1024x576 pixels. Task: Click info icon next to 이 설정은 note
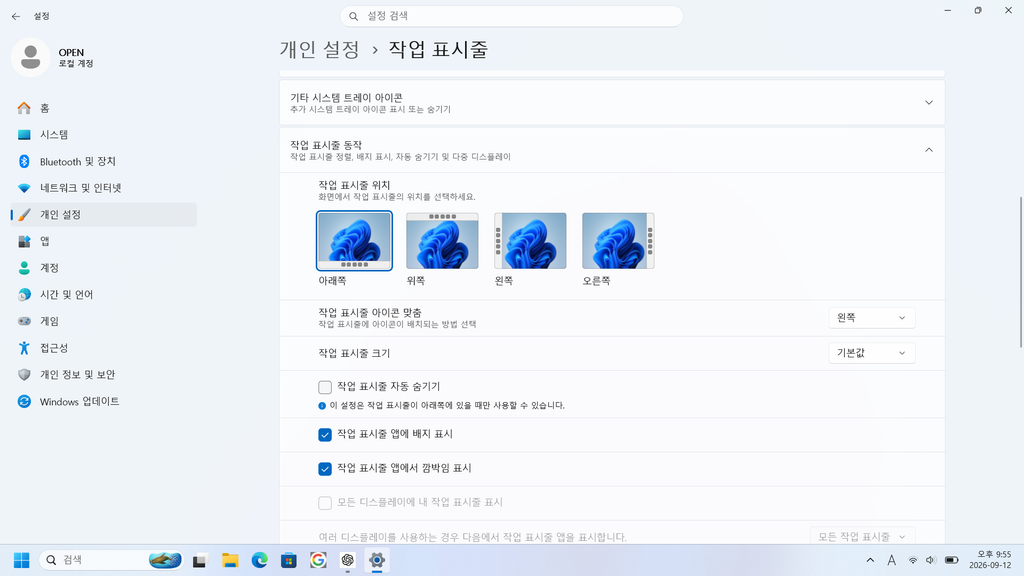[322, 406]
